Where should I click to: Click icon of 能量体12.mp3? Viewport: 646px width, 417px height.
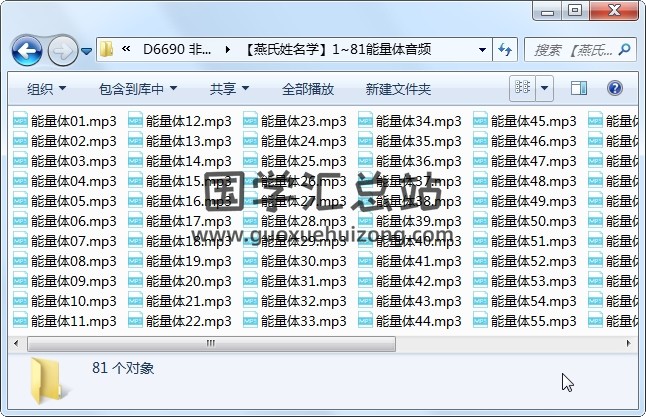(x=135, y=121)
